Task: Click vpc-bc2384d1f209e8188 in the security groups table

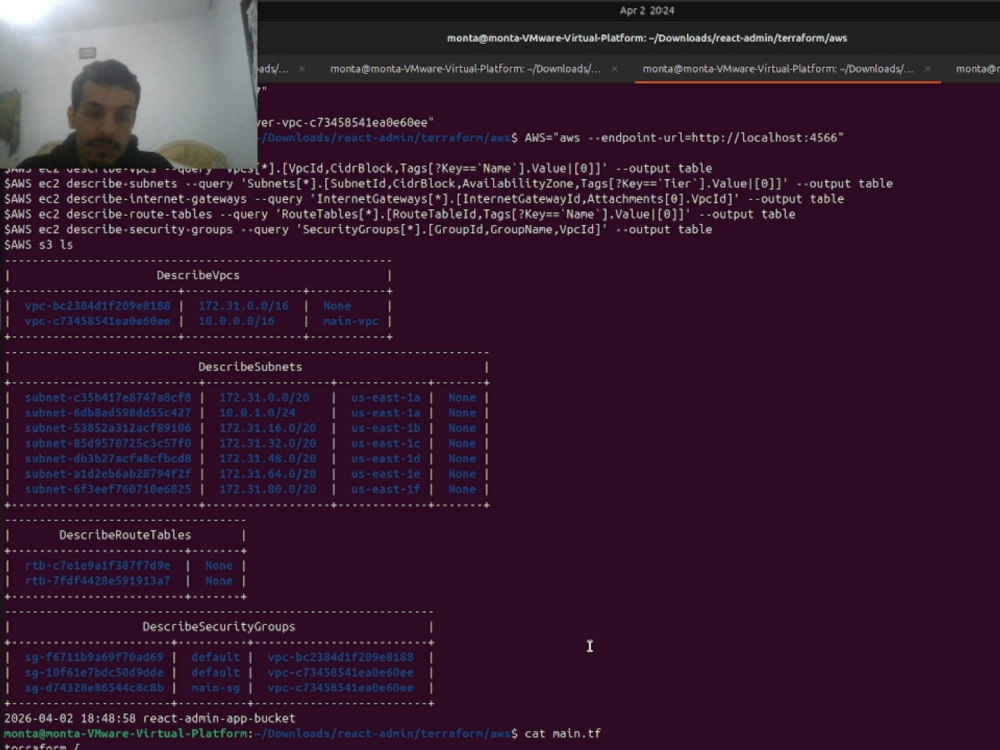Action: pyautogui.click(x=341, y=658)
